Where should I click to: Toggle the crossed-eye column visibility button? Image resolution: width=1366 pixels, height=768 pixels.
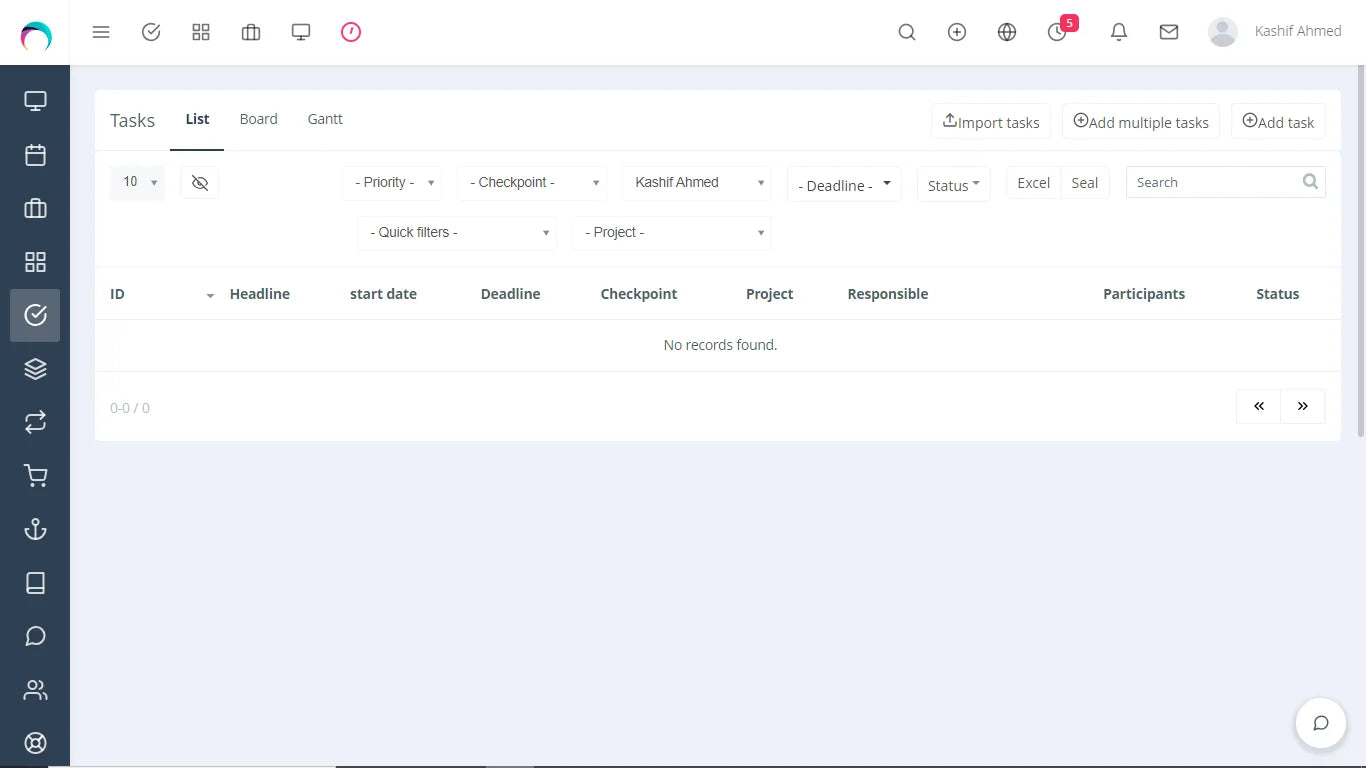click(200, 182)
